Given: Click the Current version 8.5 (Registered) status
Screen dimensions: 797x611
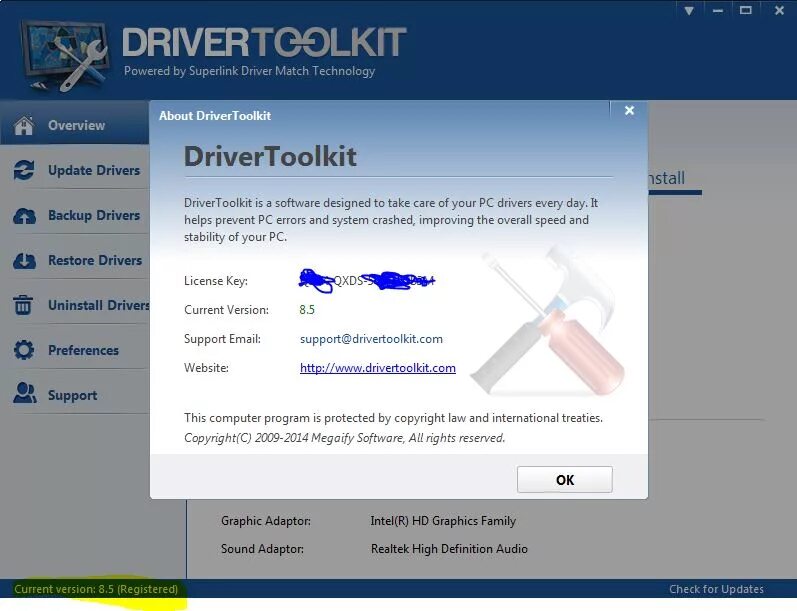Looking at the screenshot, I should click(96, 589).
